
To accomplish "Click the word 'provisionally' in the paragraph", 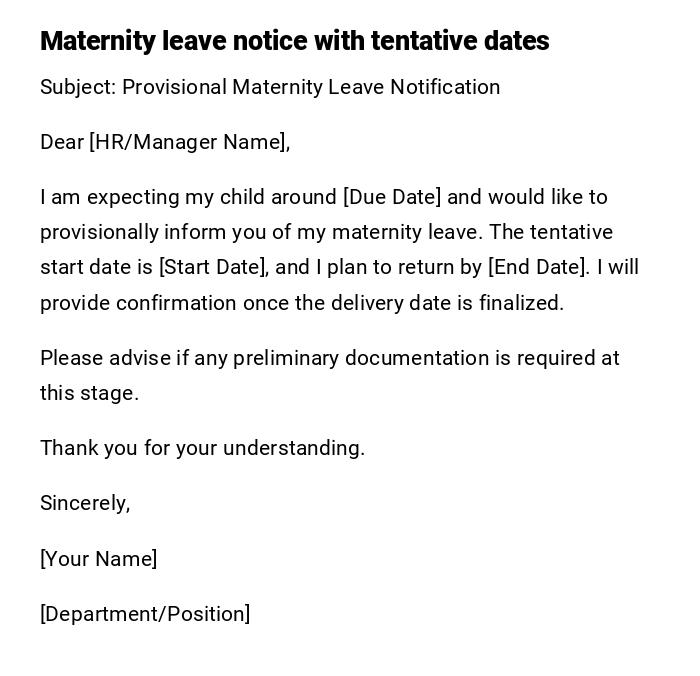I will [100, 232].
